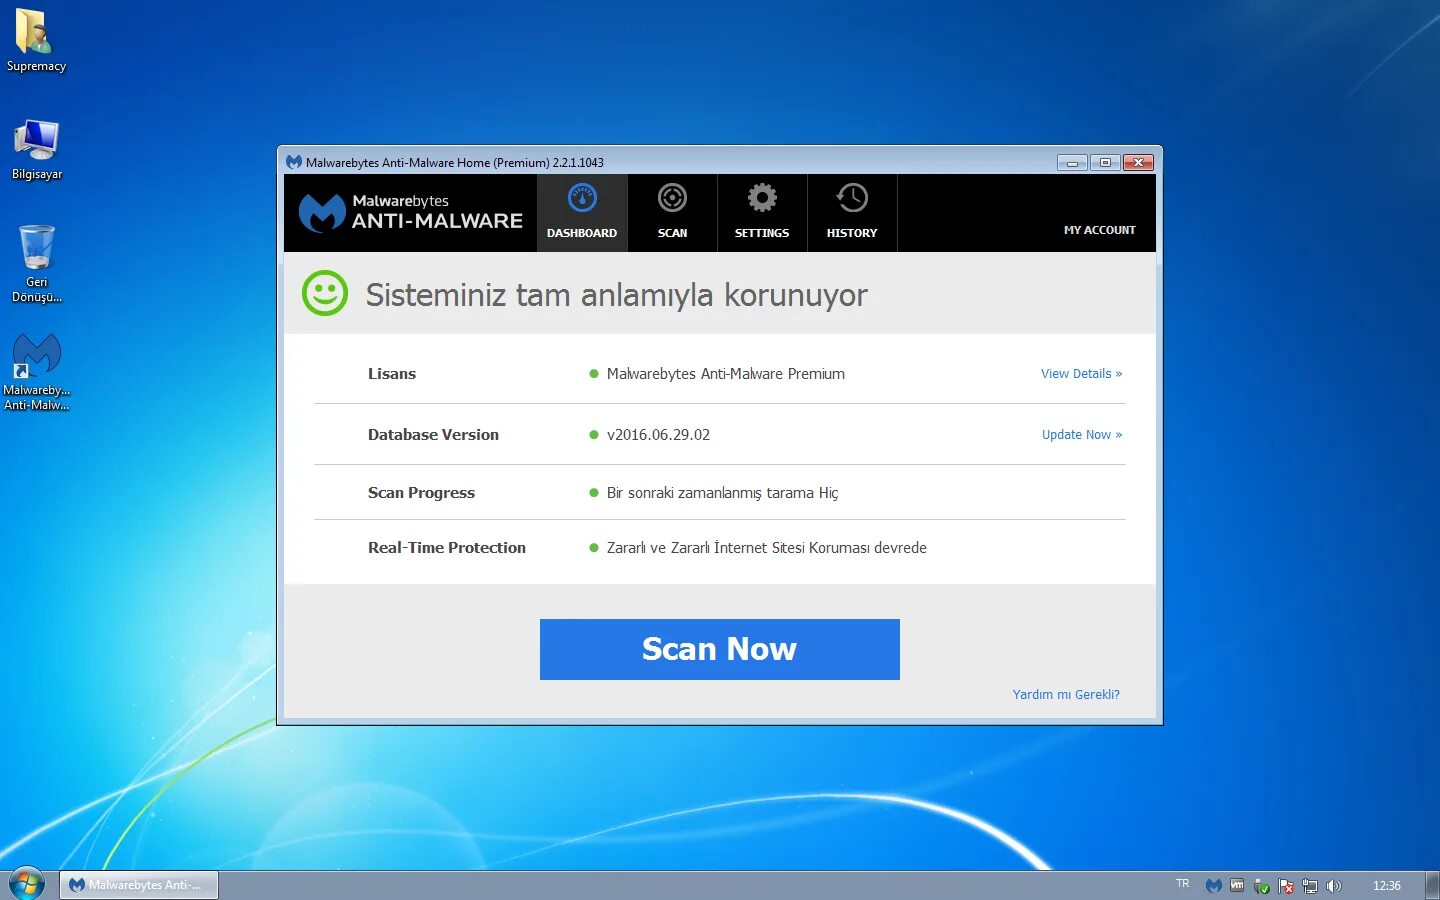Start a scan with Scan Now
The height and width of the screenshot is (900, 1440).
(719, 649)
